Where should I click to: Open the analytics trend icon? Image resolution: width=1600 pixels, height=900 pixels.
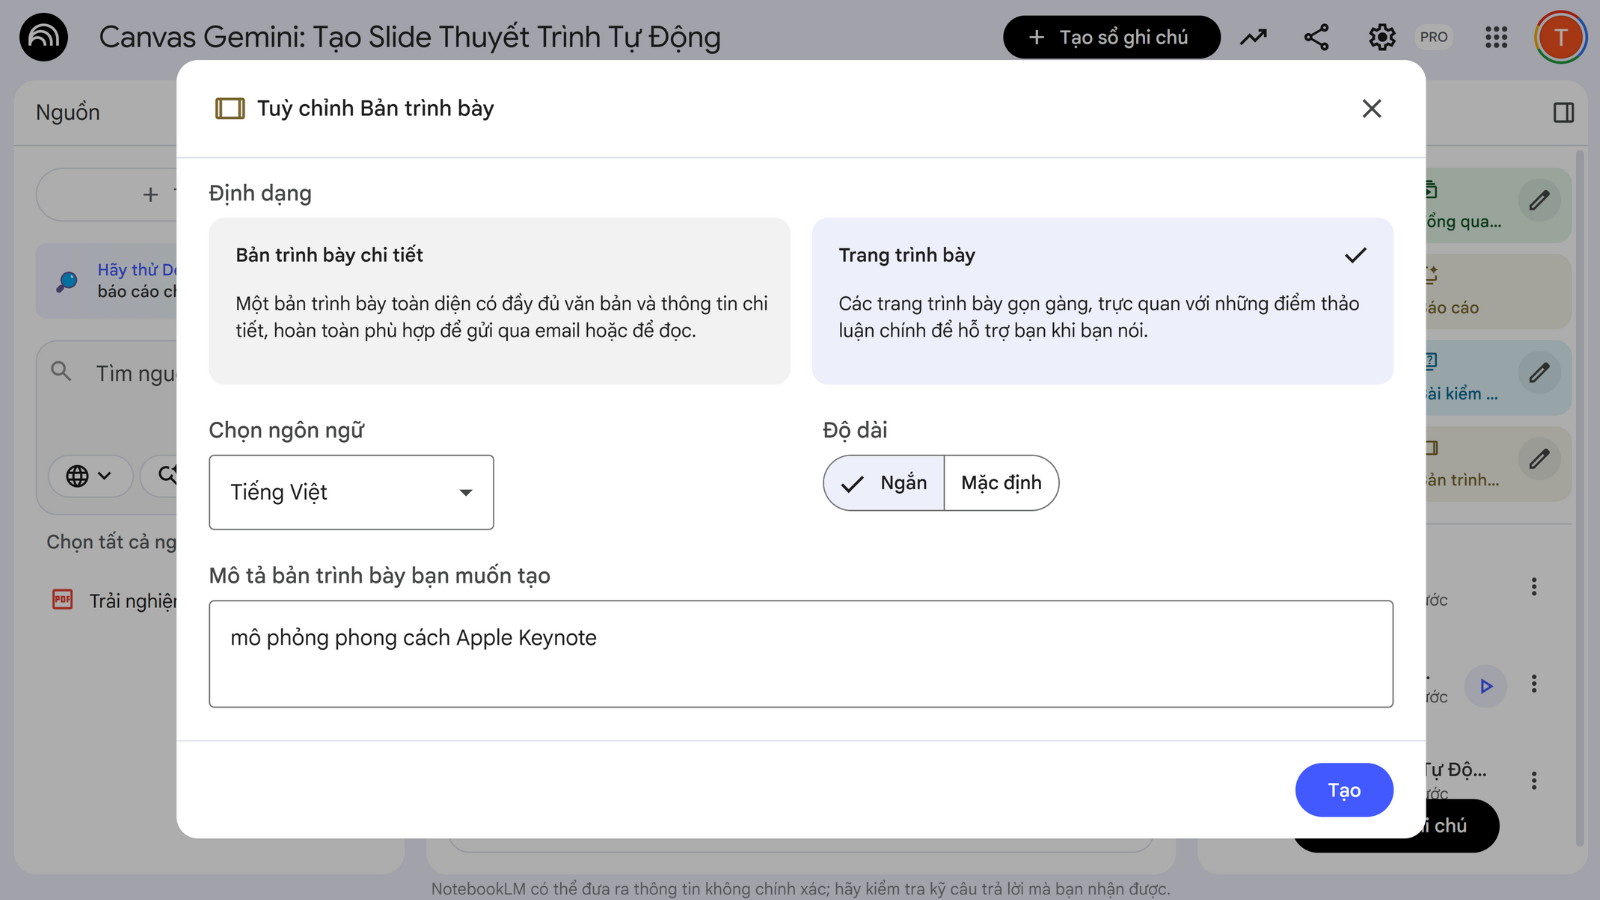[x=1253, y=38]
